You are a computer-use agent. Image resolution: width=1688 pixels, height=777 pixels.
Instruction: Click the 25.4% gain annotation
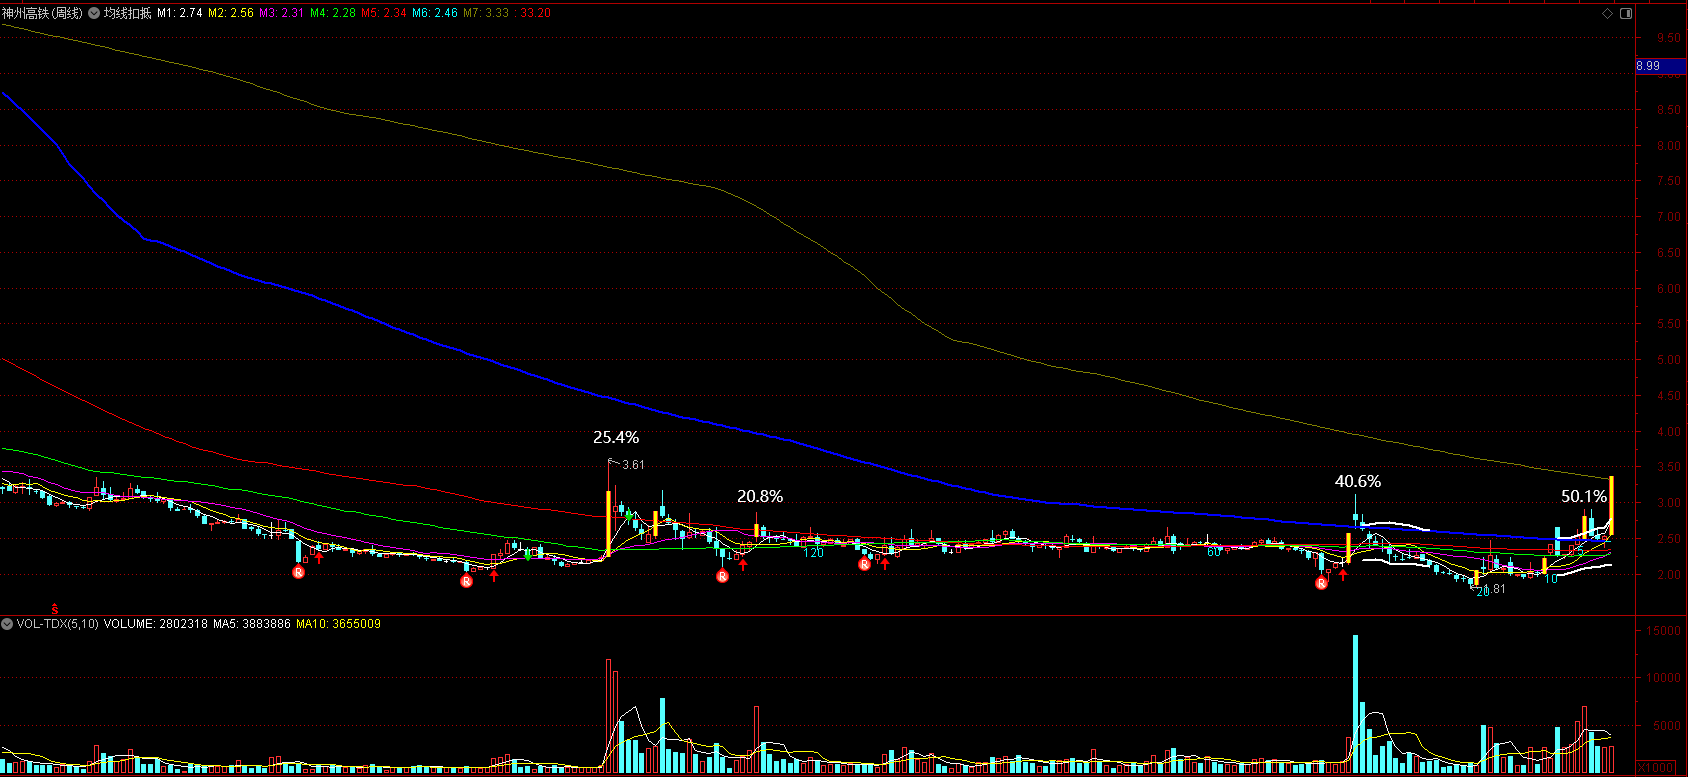tap(616, 438)
